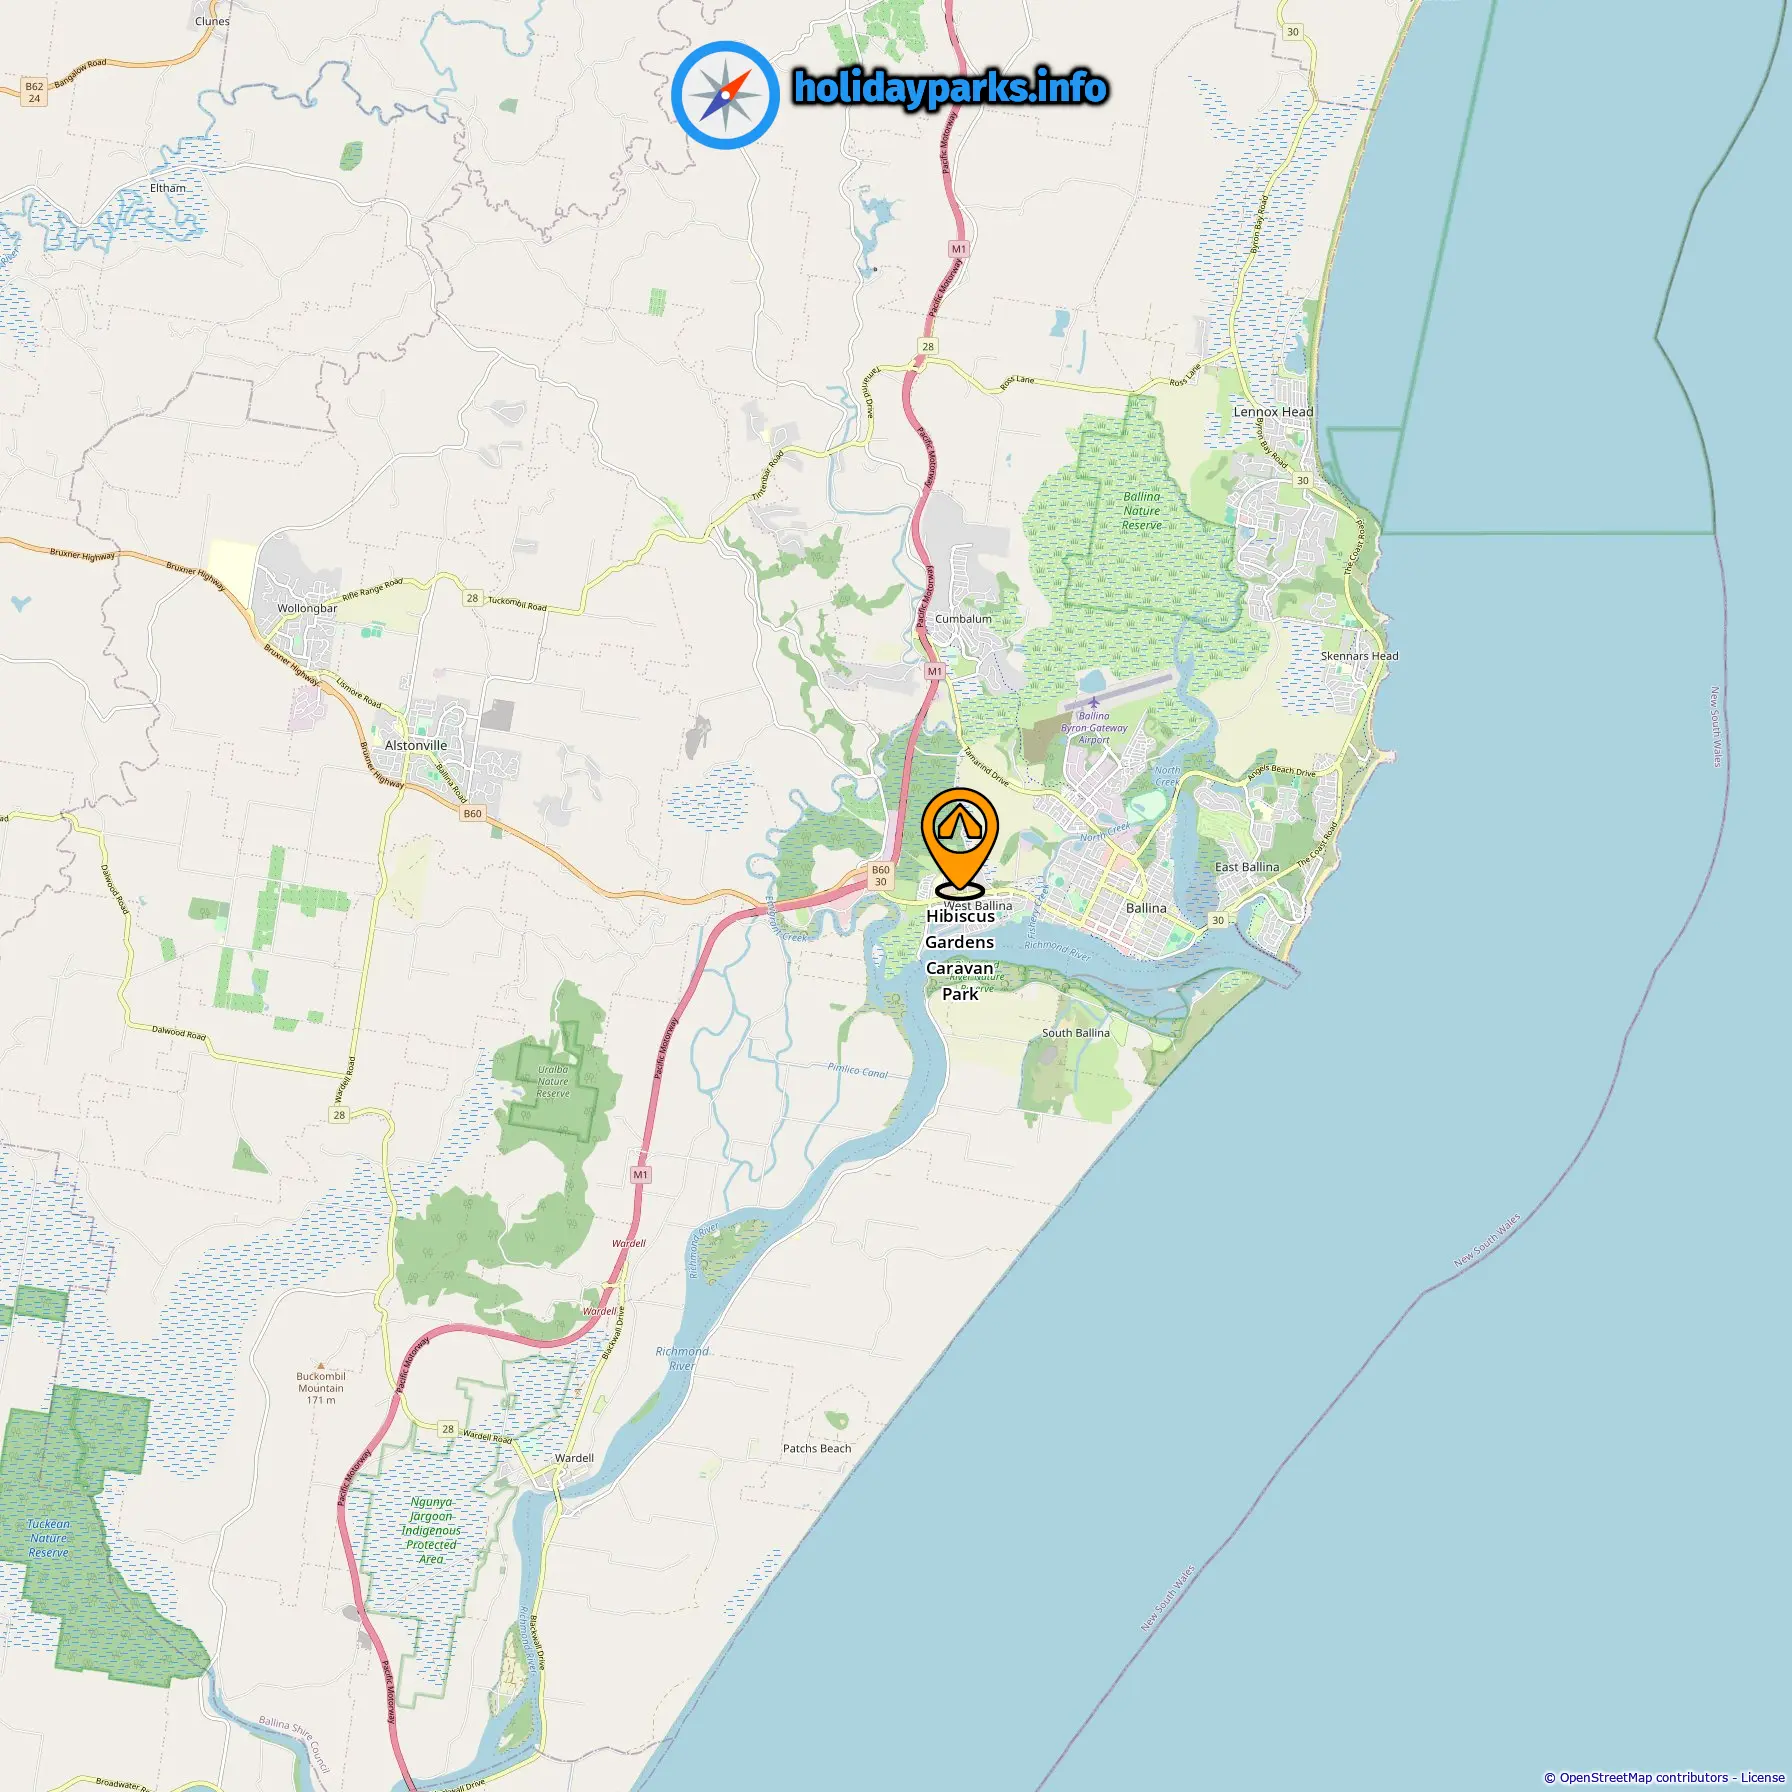This screenshot has width=1792, height=1792.
Task: Click the Ballina Nature Reserve label
Action: [x=1142, y=511]
